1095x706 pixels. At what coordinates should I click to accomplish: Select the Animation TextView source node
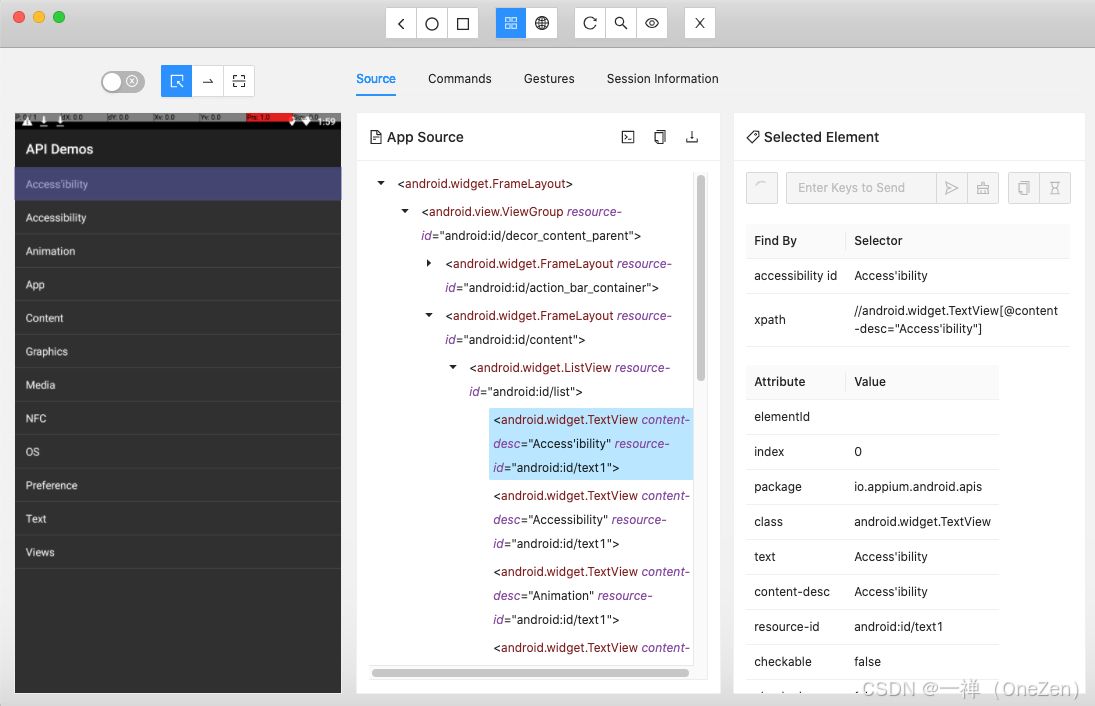click(591, 596)
